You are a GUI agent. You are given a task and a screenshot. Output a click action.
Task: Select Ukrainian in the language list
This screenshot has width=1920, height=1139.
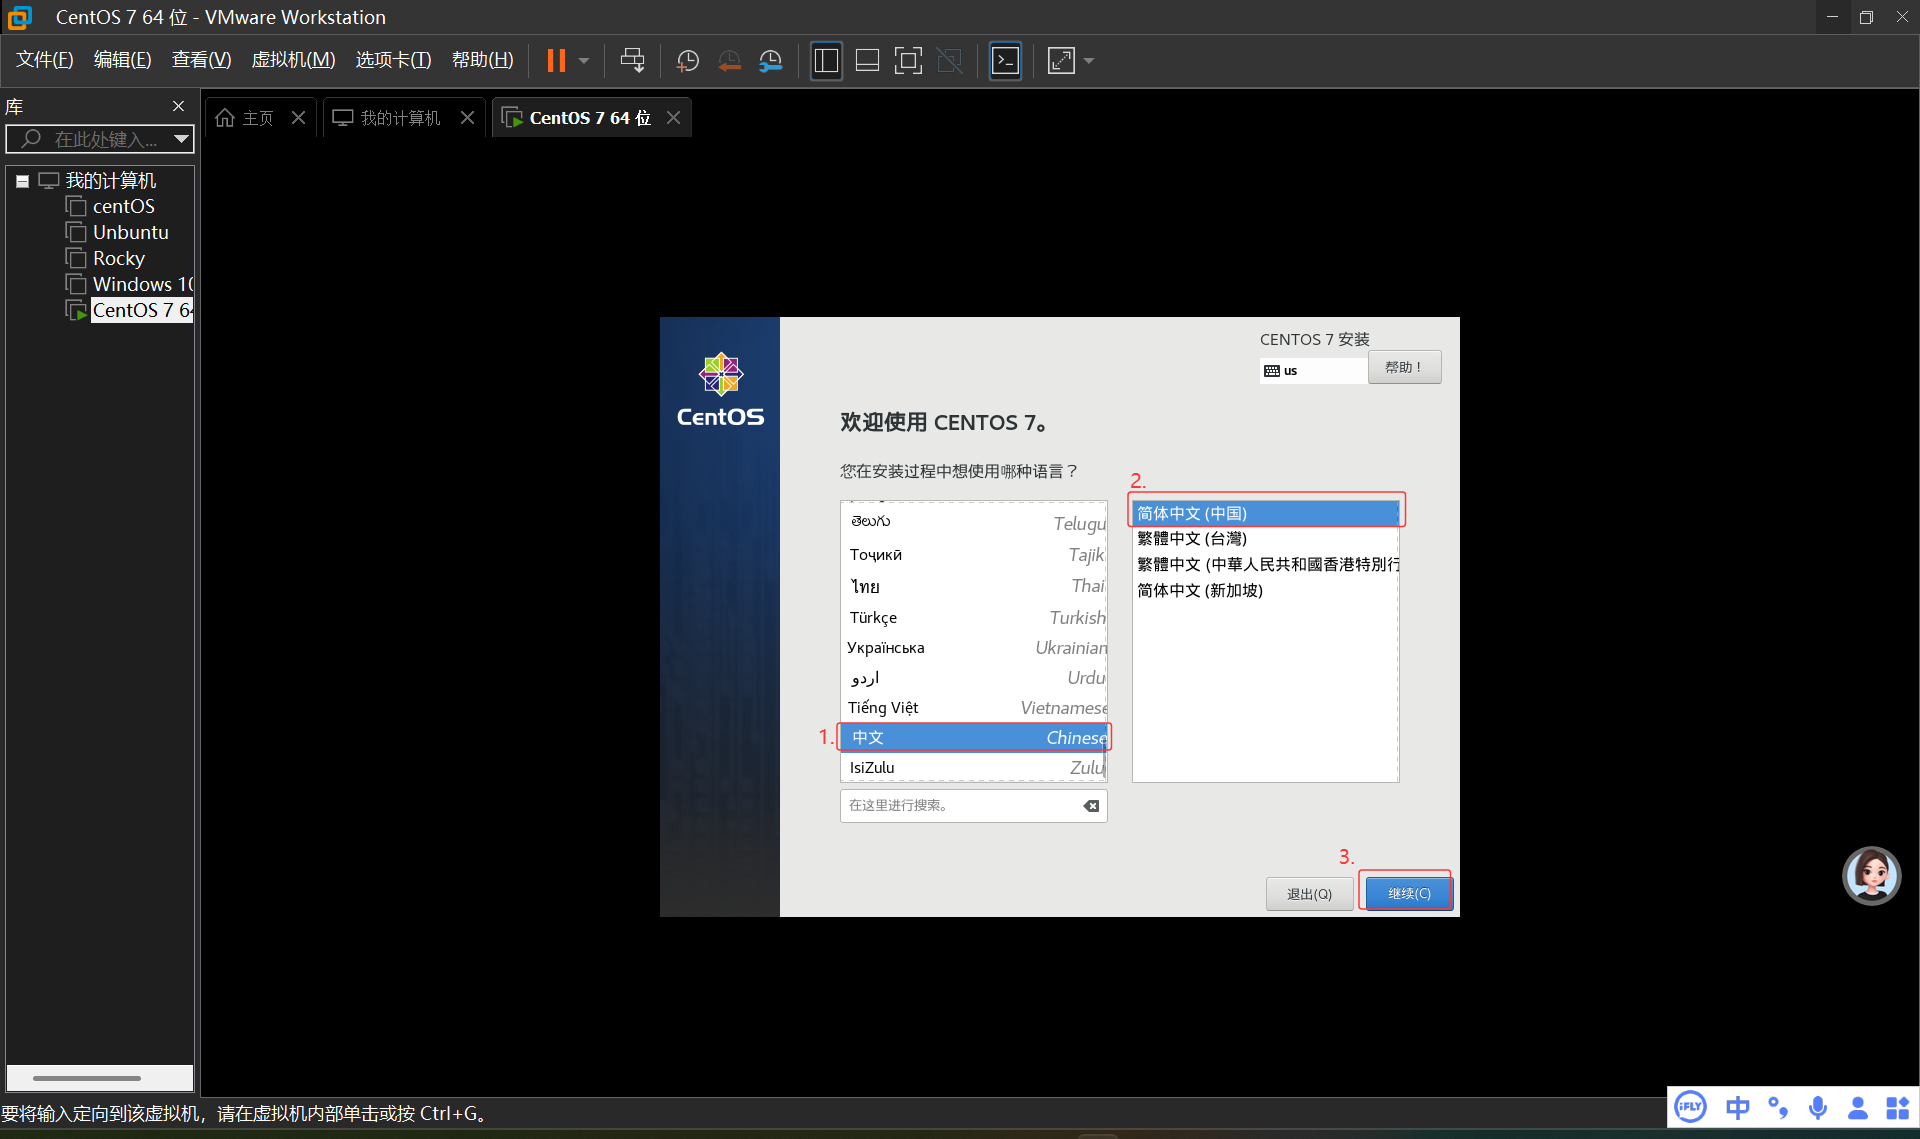point(976,647)
